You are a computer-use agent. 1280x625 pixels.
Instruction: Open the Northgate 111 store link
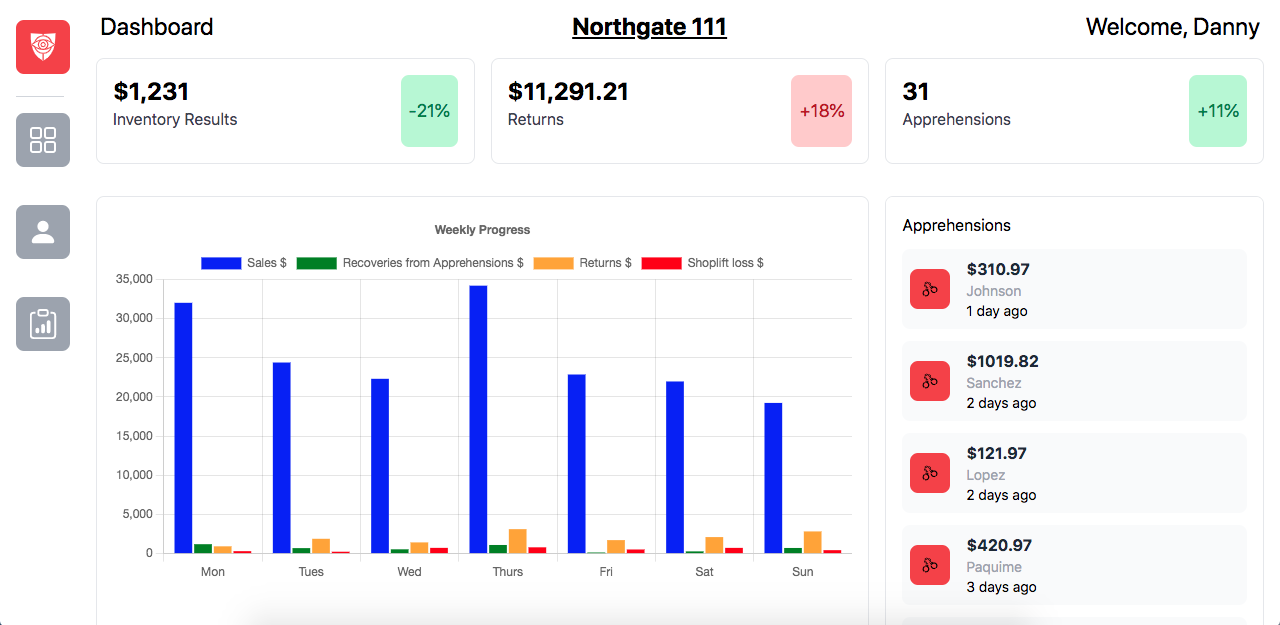(x=649, y=27)
